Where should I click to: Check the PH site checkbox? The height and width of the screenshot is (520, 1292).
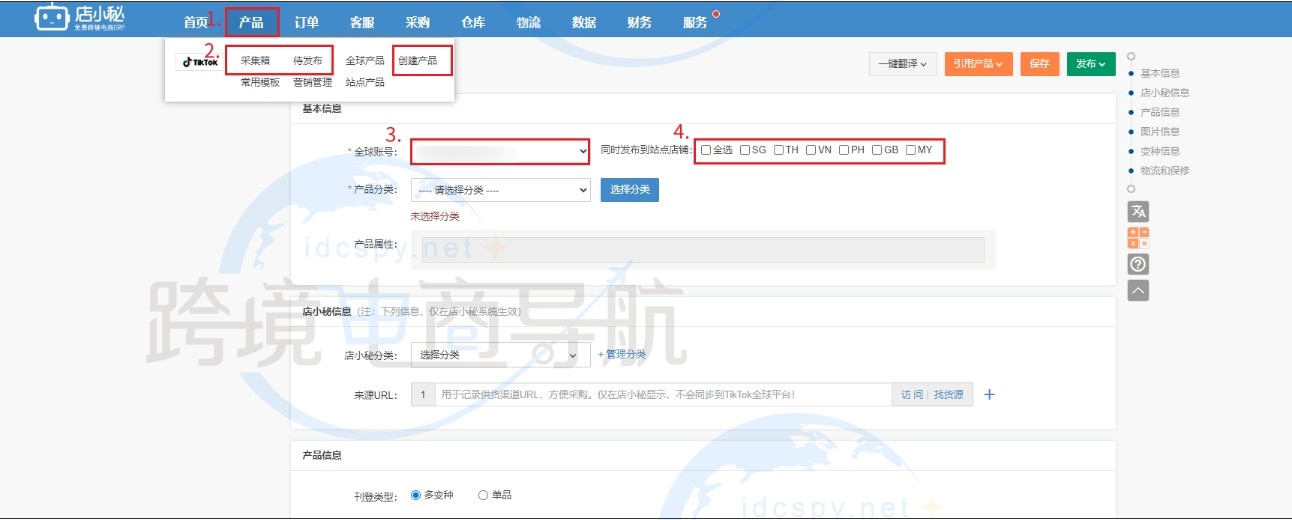(845, 150)
